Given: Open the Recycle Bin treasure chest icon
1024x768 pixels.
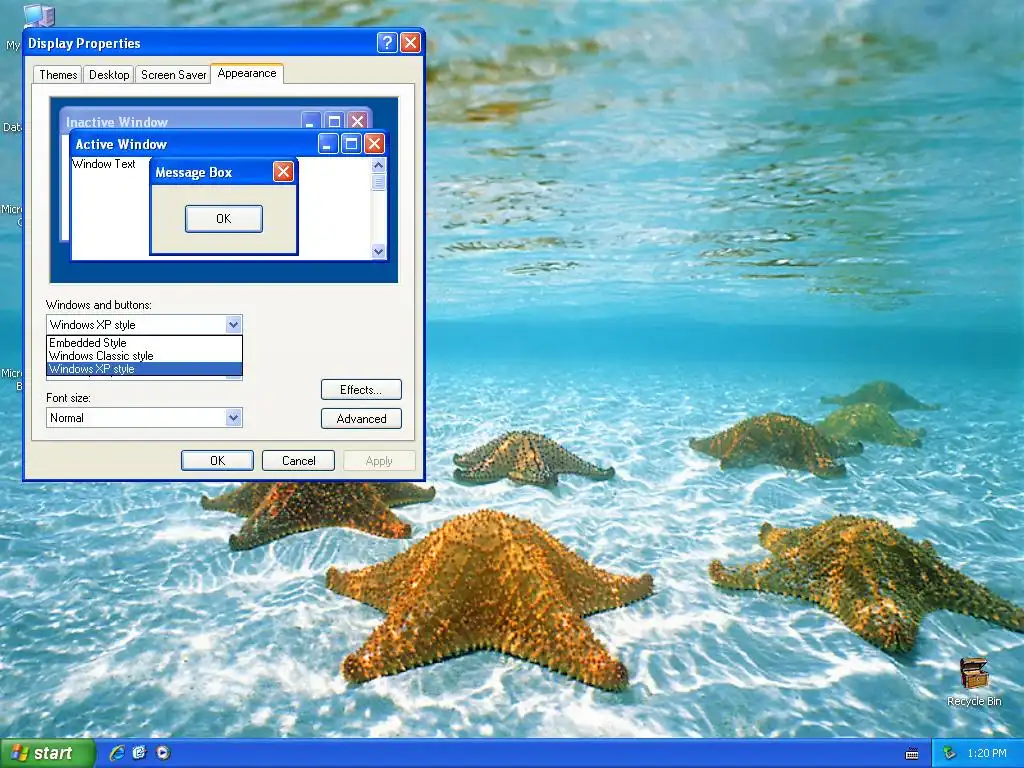Looking at the screenshot, I should (x=974, y=674).
